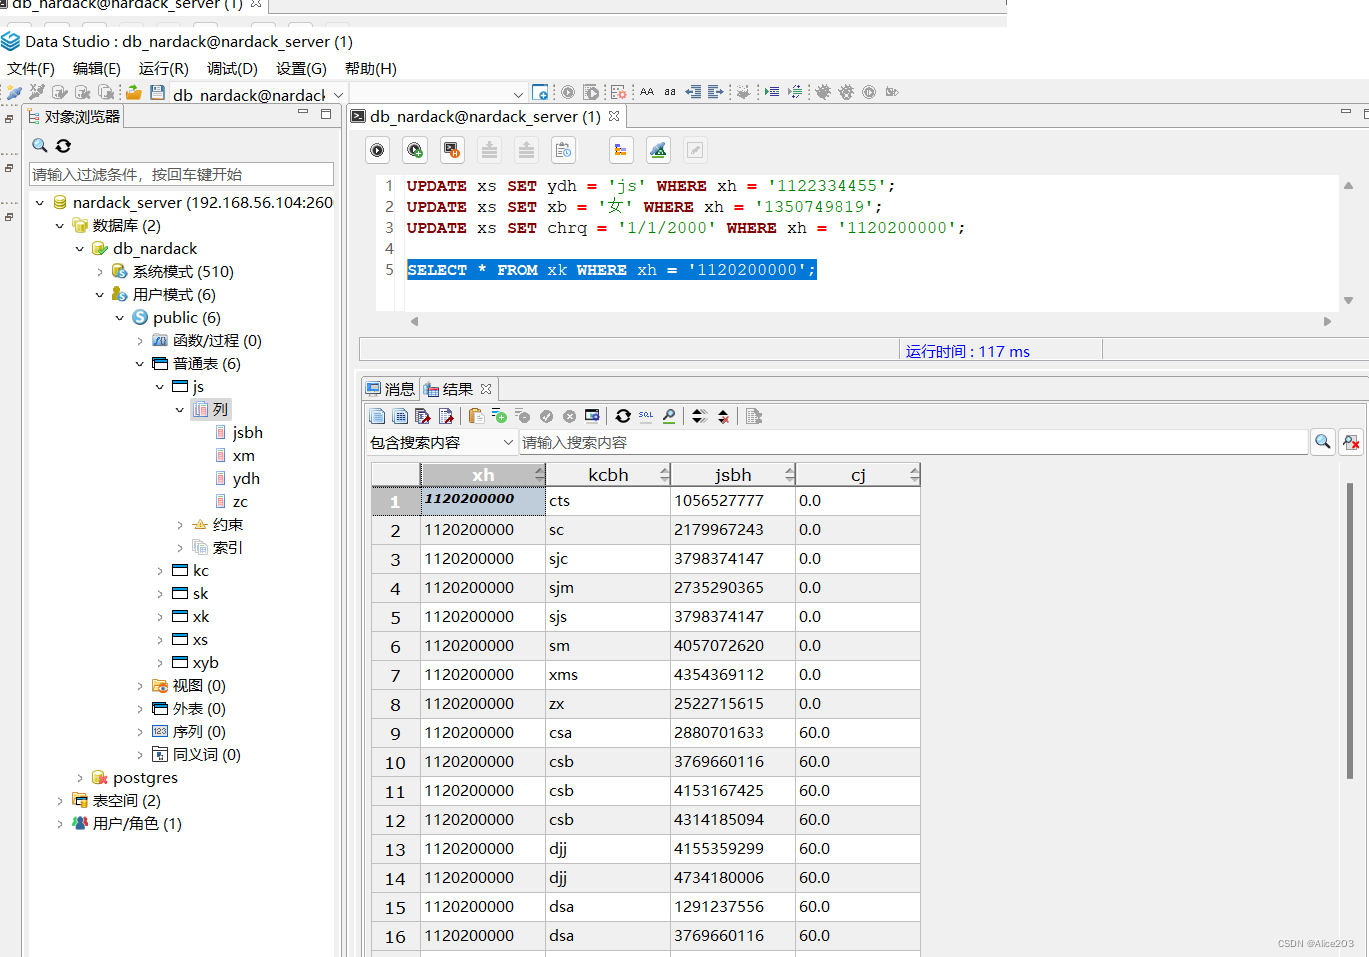Click result search magnifier button
Image resolution: width=1369 pixels, height=957 pixels.
(1323, 442)
